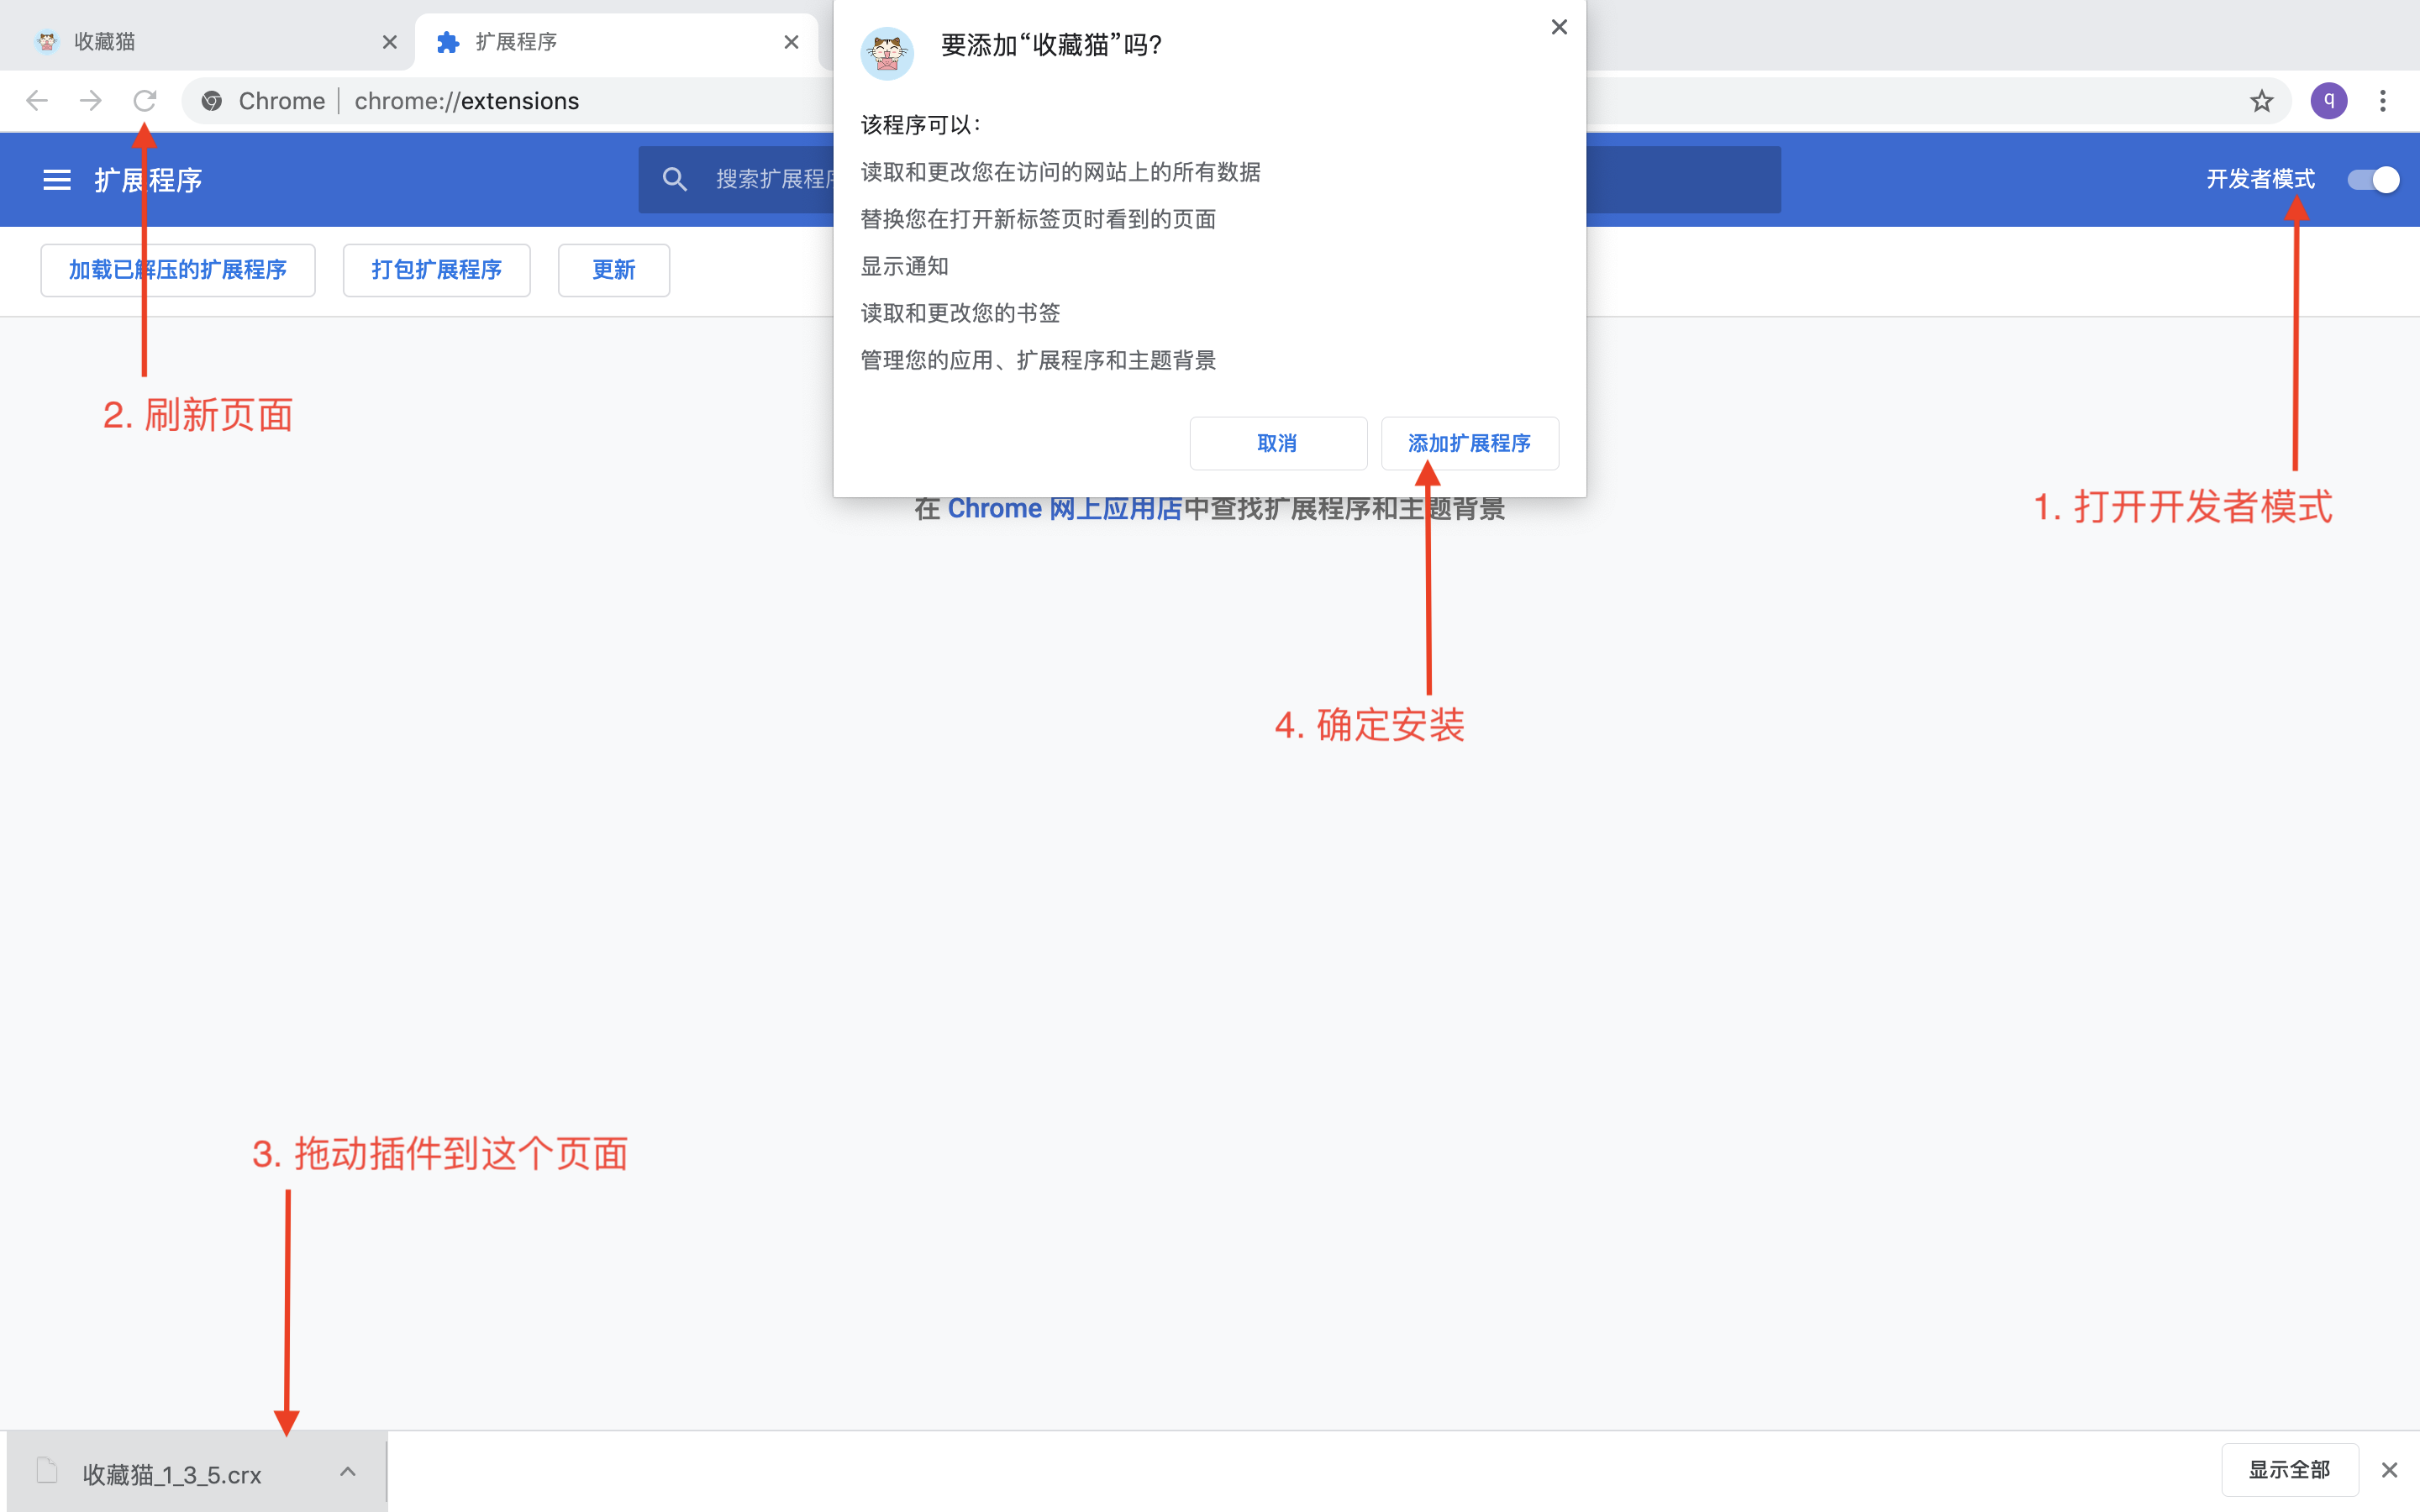
Task: Click the 开发者模式 label
Action: [x=2261, y=179]
